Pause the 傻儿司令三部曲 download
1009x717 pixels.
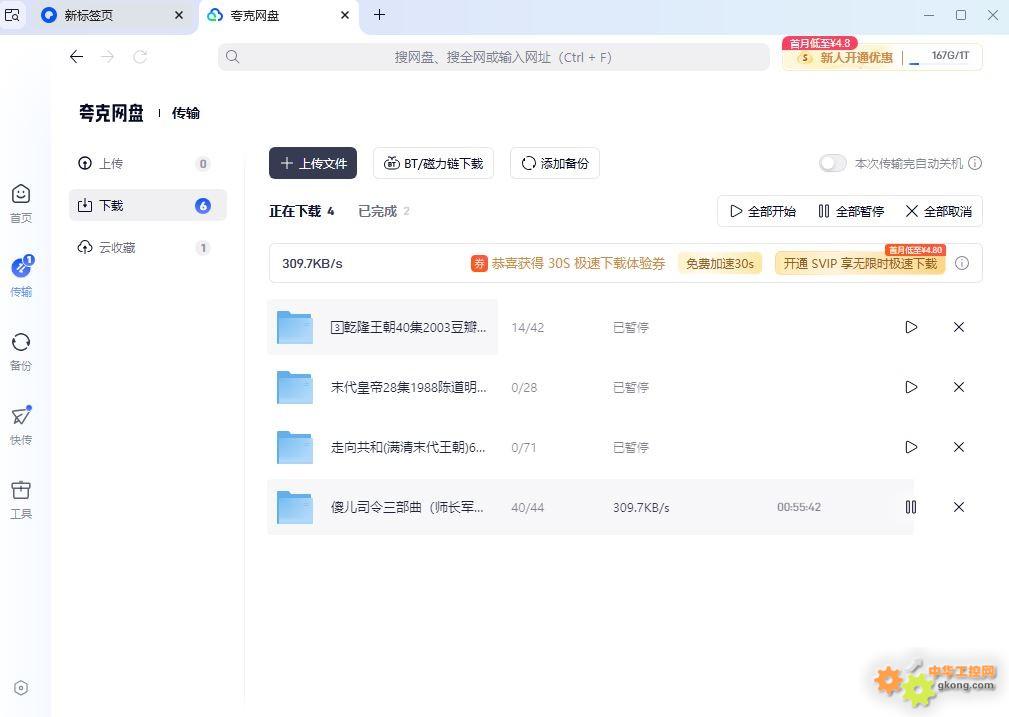click(x=910, y=507)
